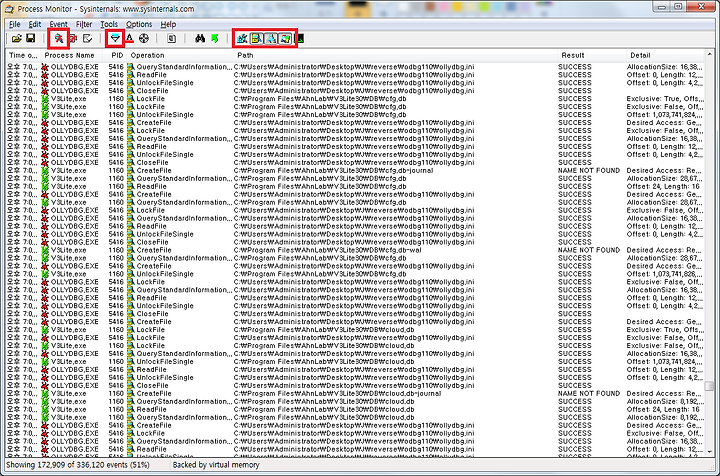Viewport: 720px width, 476px height.
Task: Click NAME NOT FOUND in the cfg.db-journal row
Action: 589,170
